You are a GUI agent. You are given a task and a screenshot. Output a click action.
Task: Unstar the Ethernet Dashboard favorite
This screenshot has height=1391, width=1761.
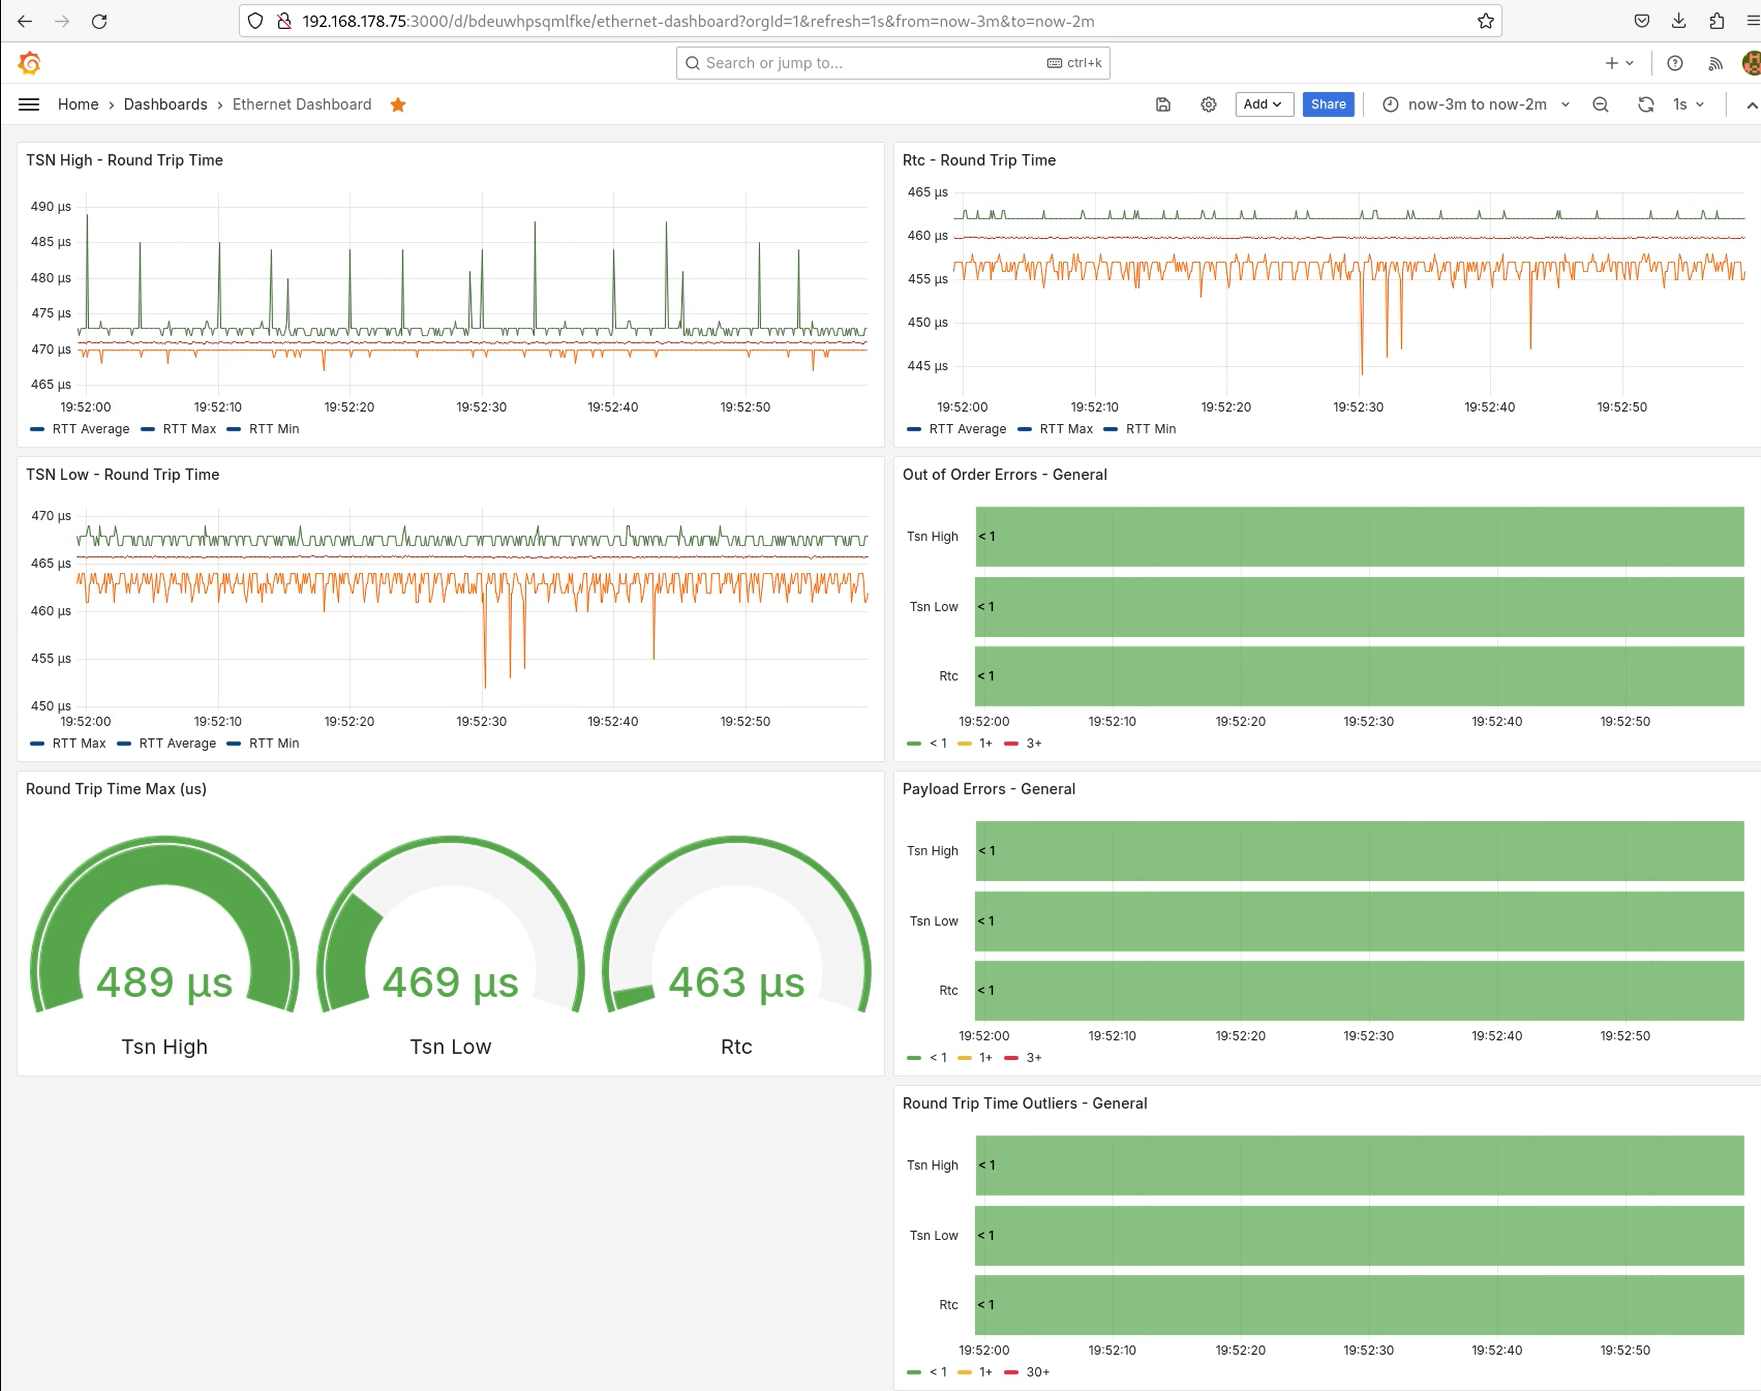(398, 105)
